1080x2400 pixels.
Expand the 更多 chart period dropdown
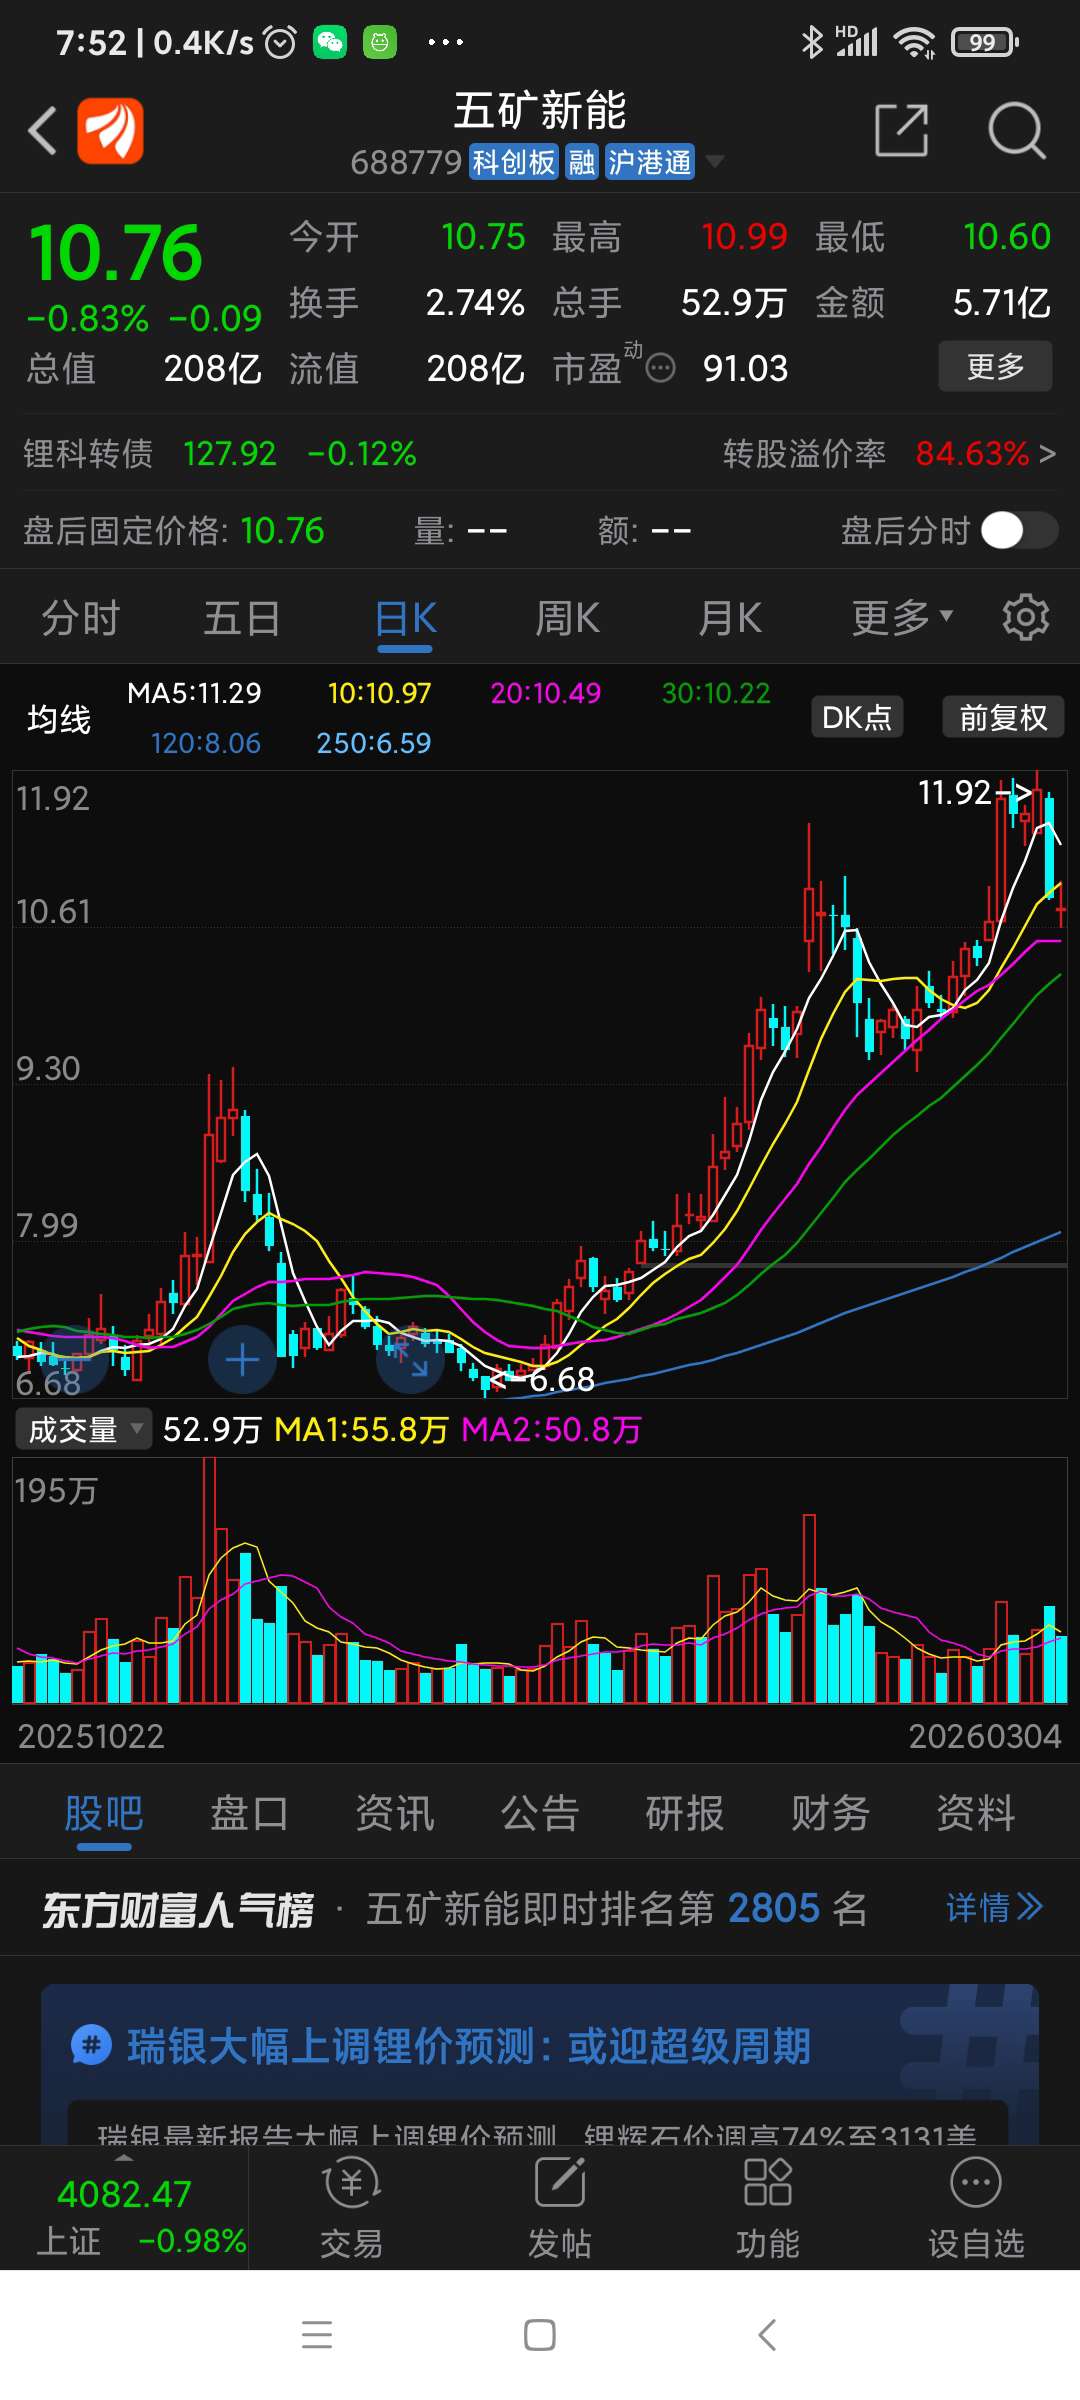tap(902, 618)
